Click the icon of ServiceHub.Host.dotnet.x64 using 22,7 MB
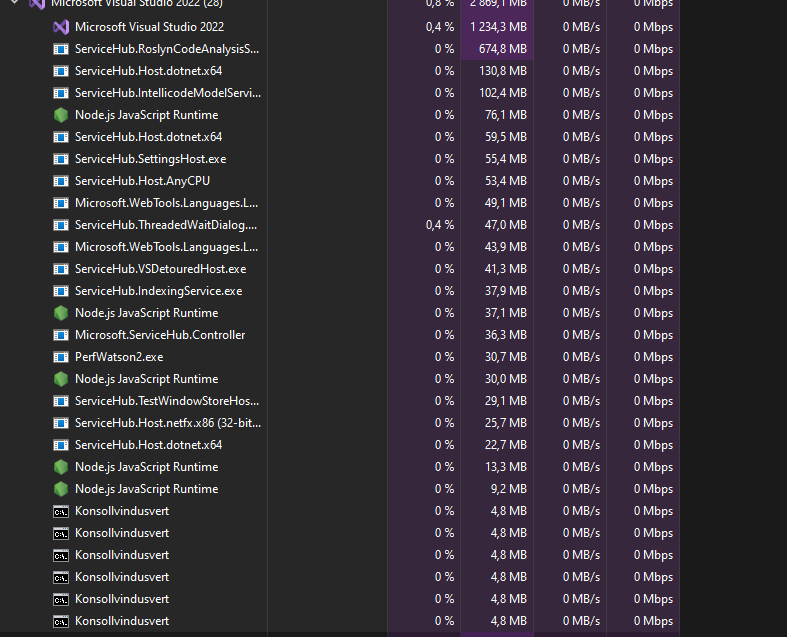The height and width of the screenshot is (637, 787). (61, 445)
